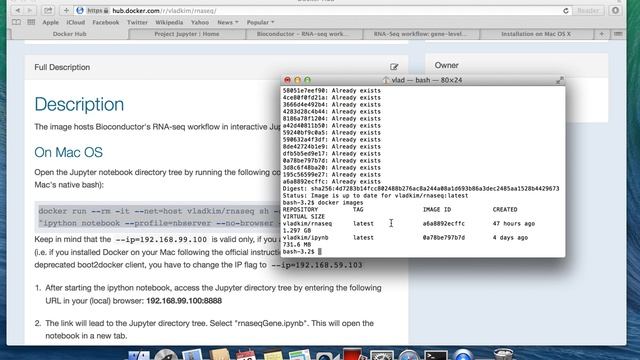Image resolution: width=640 pixels, height=360 pixels.
Task: Enter full screen using the terminal window's arrows icon
Action: point(560,80)
